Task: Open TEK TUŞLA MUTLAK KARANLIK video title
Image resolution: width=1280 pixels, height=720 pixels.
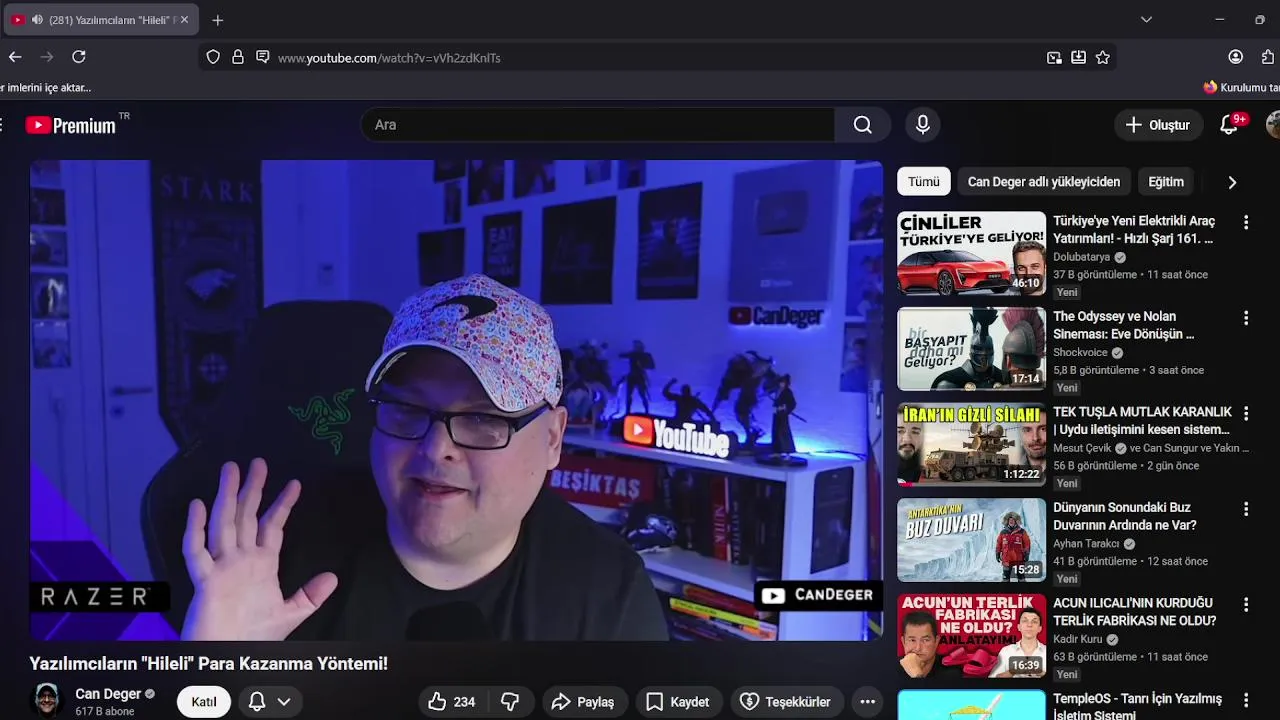Action: tap(1142, 420)
